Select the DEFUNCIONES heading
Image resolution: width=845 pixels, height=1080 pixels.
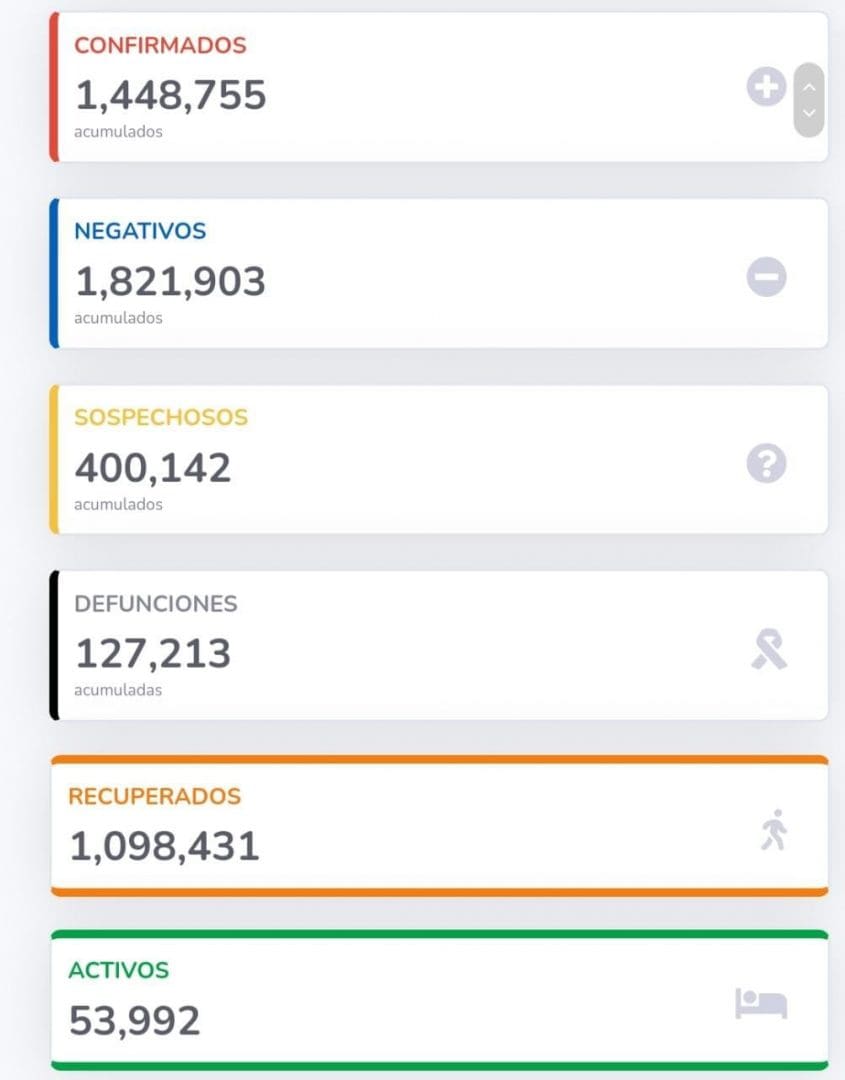tap(156, 604)
